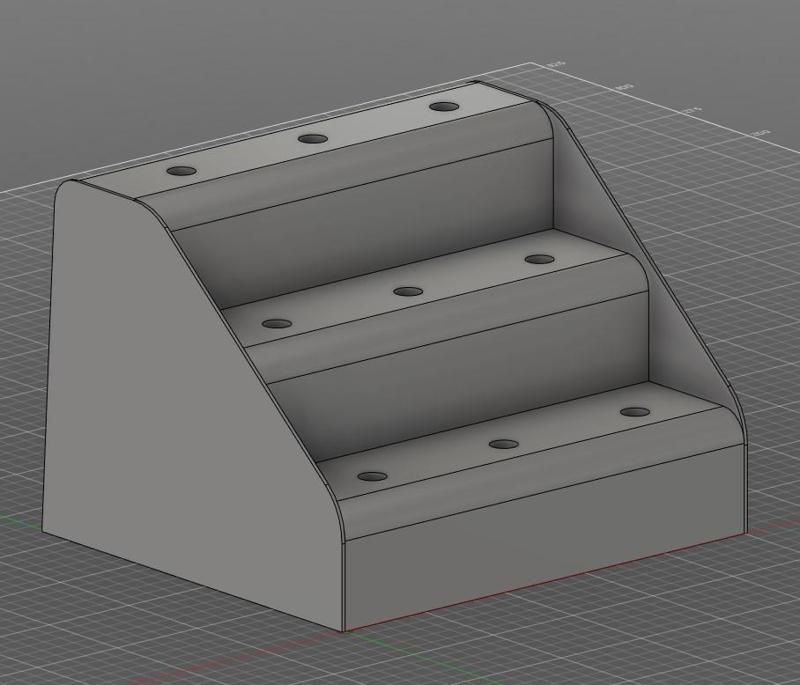
Task: Choose the right hole on the bottom step
Action: (635, 412)
